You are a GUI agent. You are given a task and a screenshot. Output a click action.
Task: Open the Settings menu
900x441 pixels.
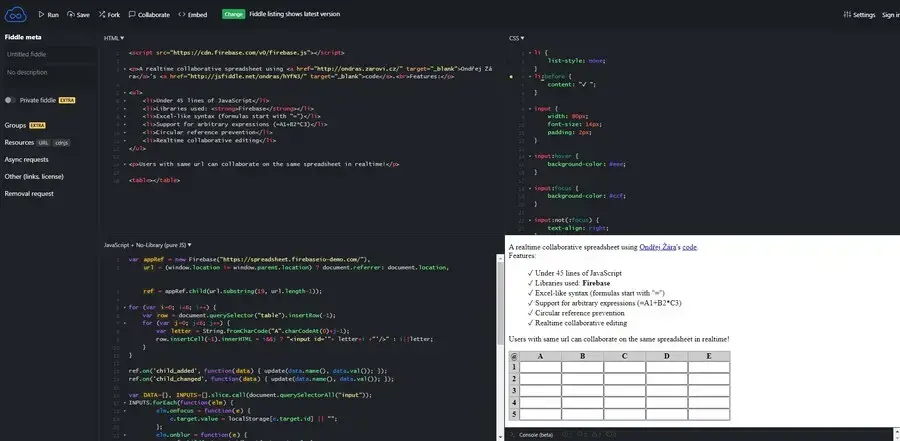859,15
